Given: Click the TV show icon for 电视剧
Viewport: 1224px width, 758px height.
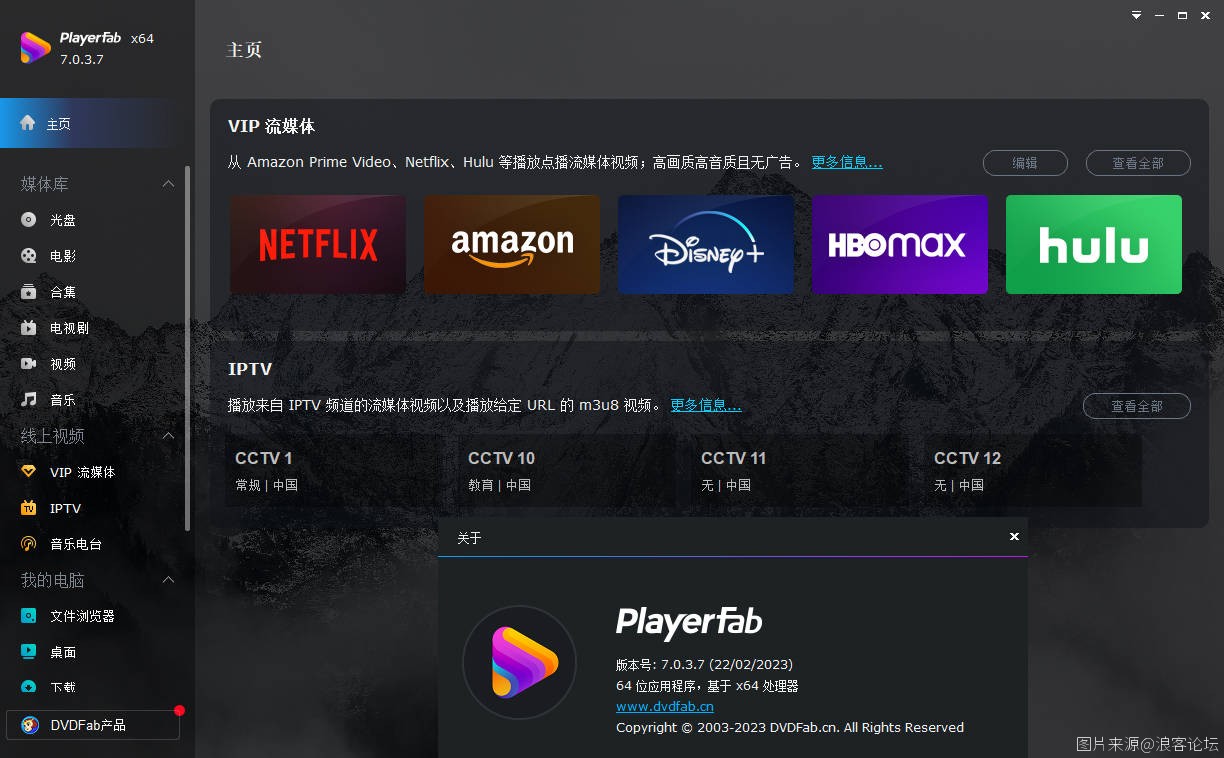Looking at the screenshot, I should pyautogui.click(x=29, y=328).
